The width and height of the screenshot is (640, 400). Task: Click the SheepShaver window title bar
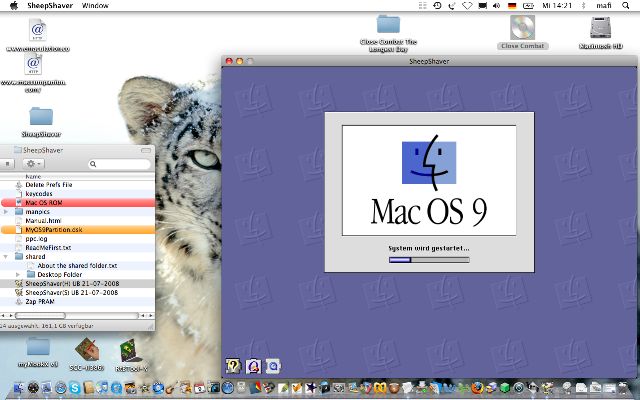429,61
